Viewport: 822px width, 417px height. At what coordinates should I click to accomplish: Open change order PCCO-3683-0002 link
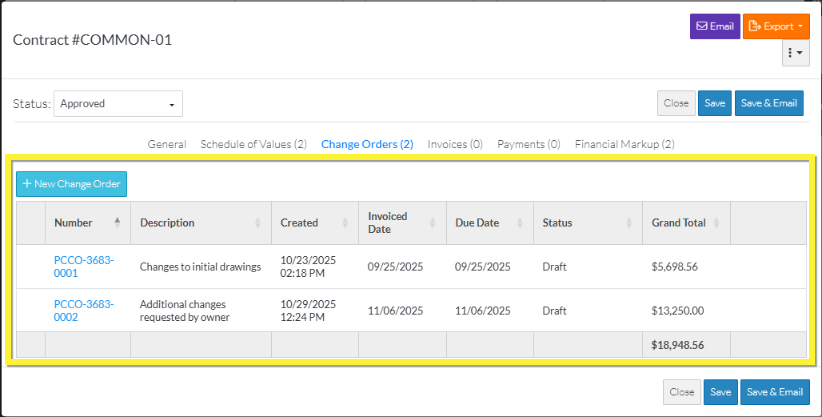(84, 310)
